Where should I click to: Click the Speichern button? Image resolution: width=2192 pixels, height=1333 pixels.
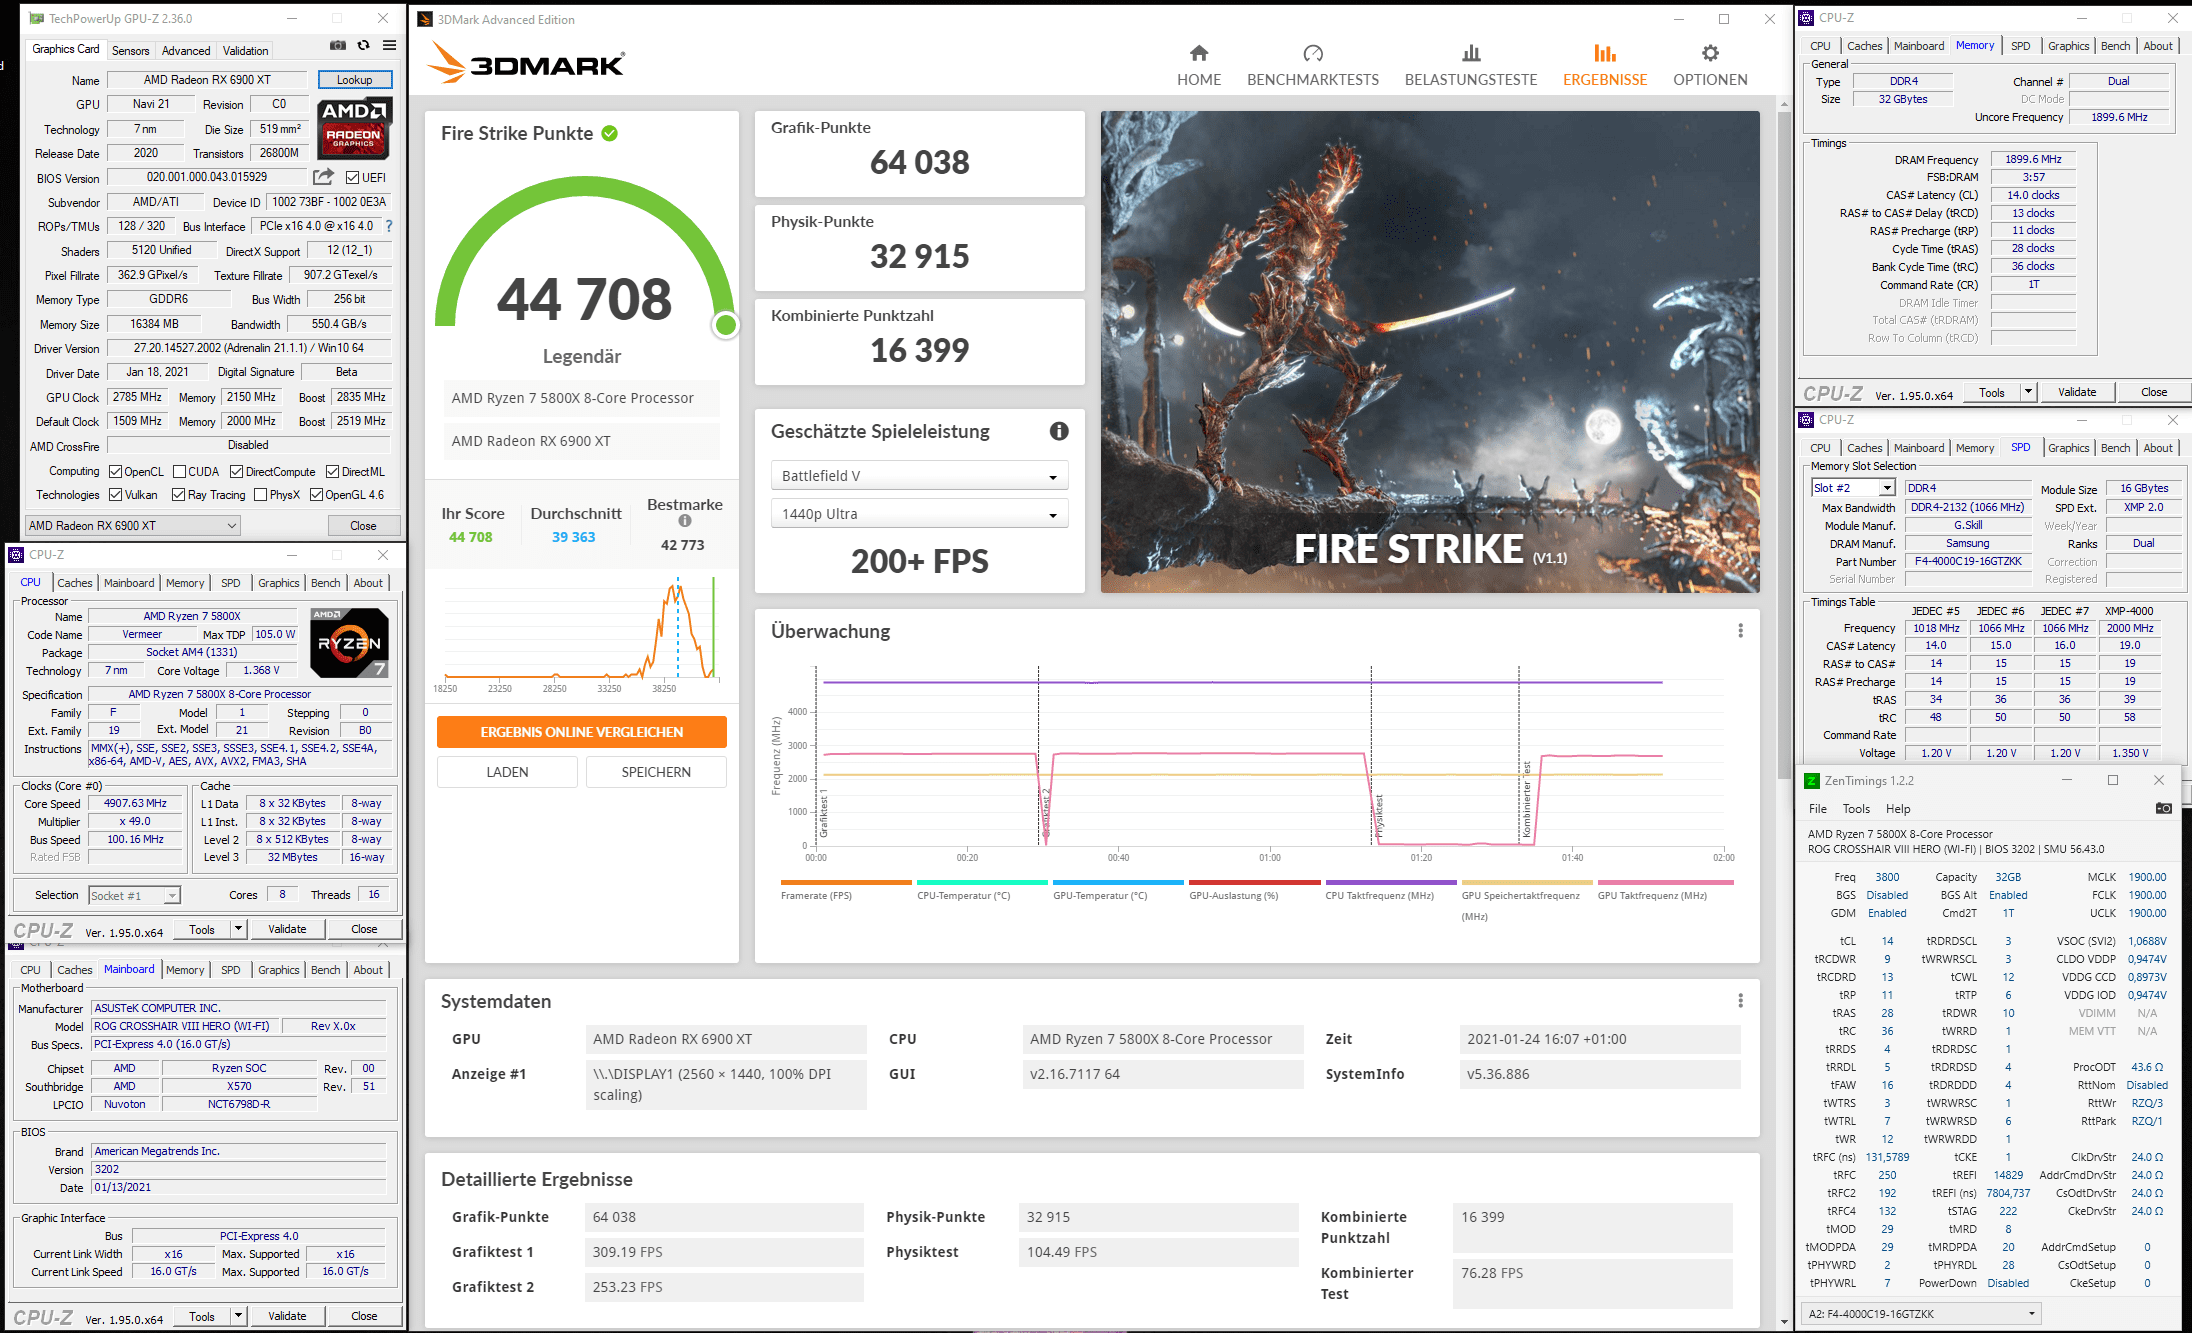(x=656, y=772)
